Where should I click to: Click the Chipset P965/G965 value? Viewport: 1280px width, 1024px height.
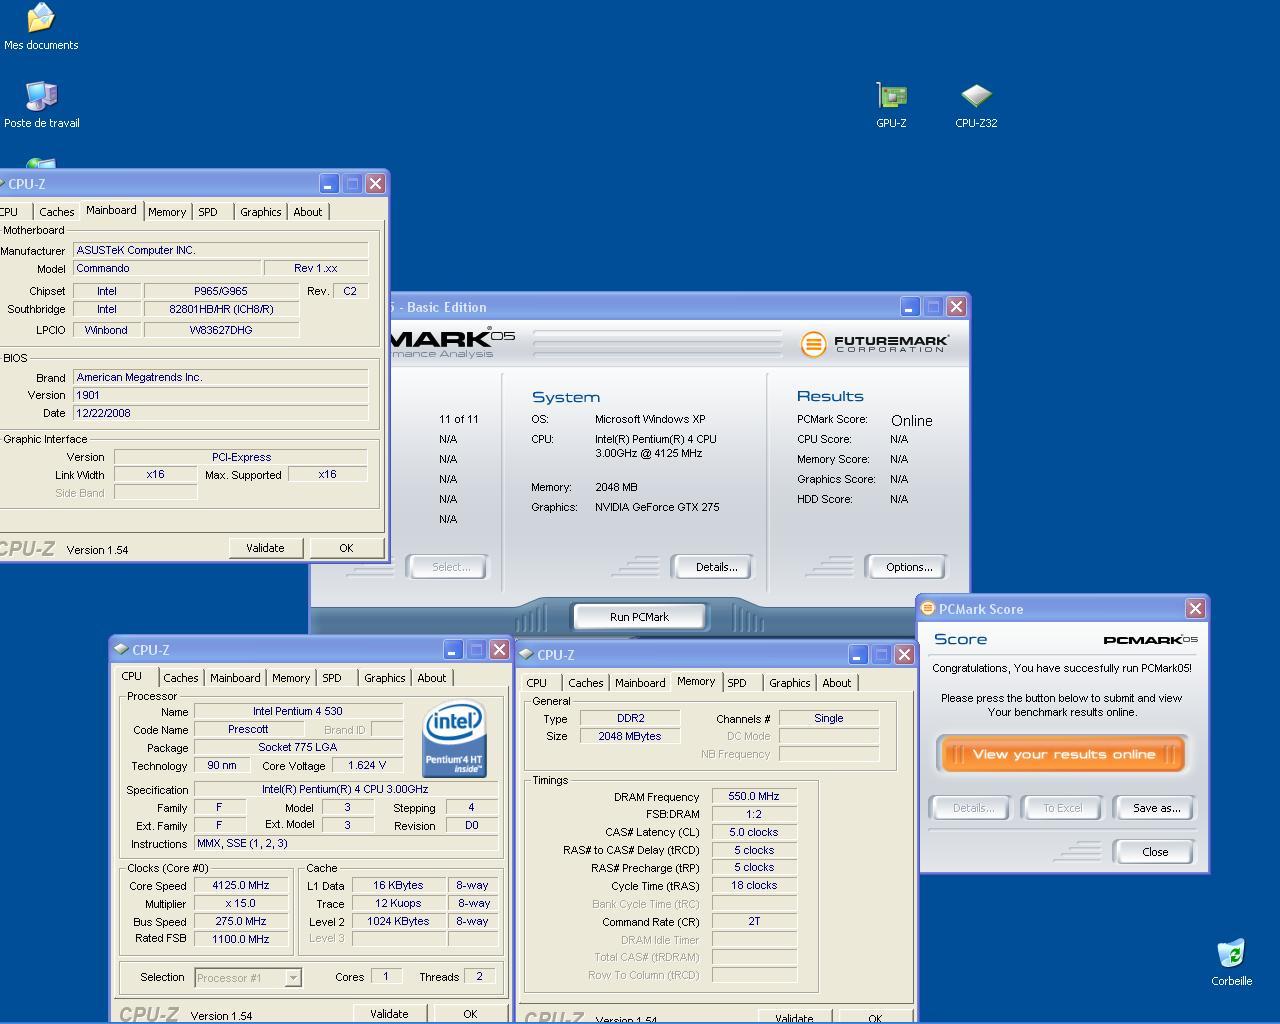pyautogui.click(x=221, y=292)
